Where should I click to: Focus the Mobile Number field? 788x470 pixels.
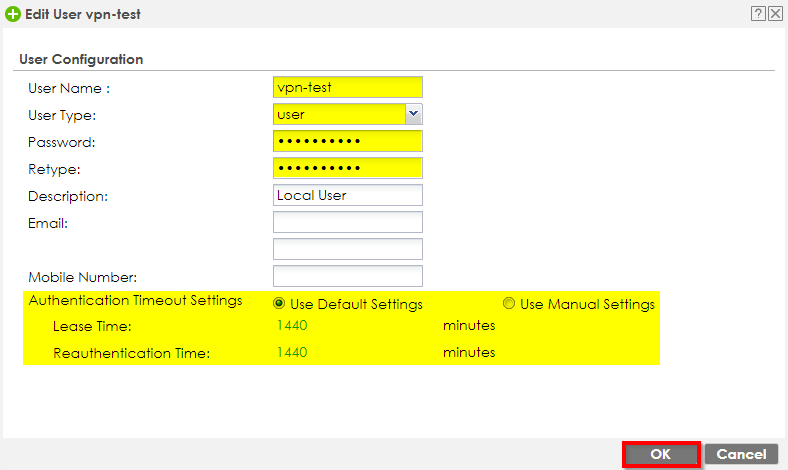(347, 276)
